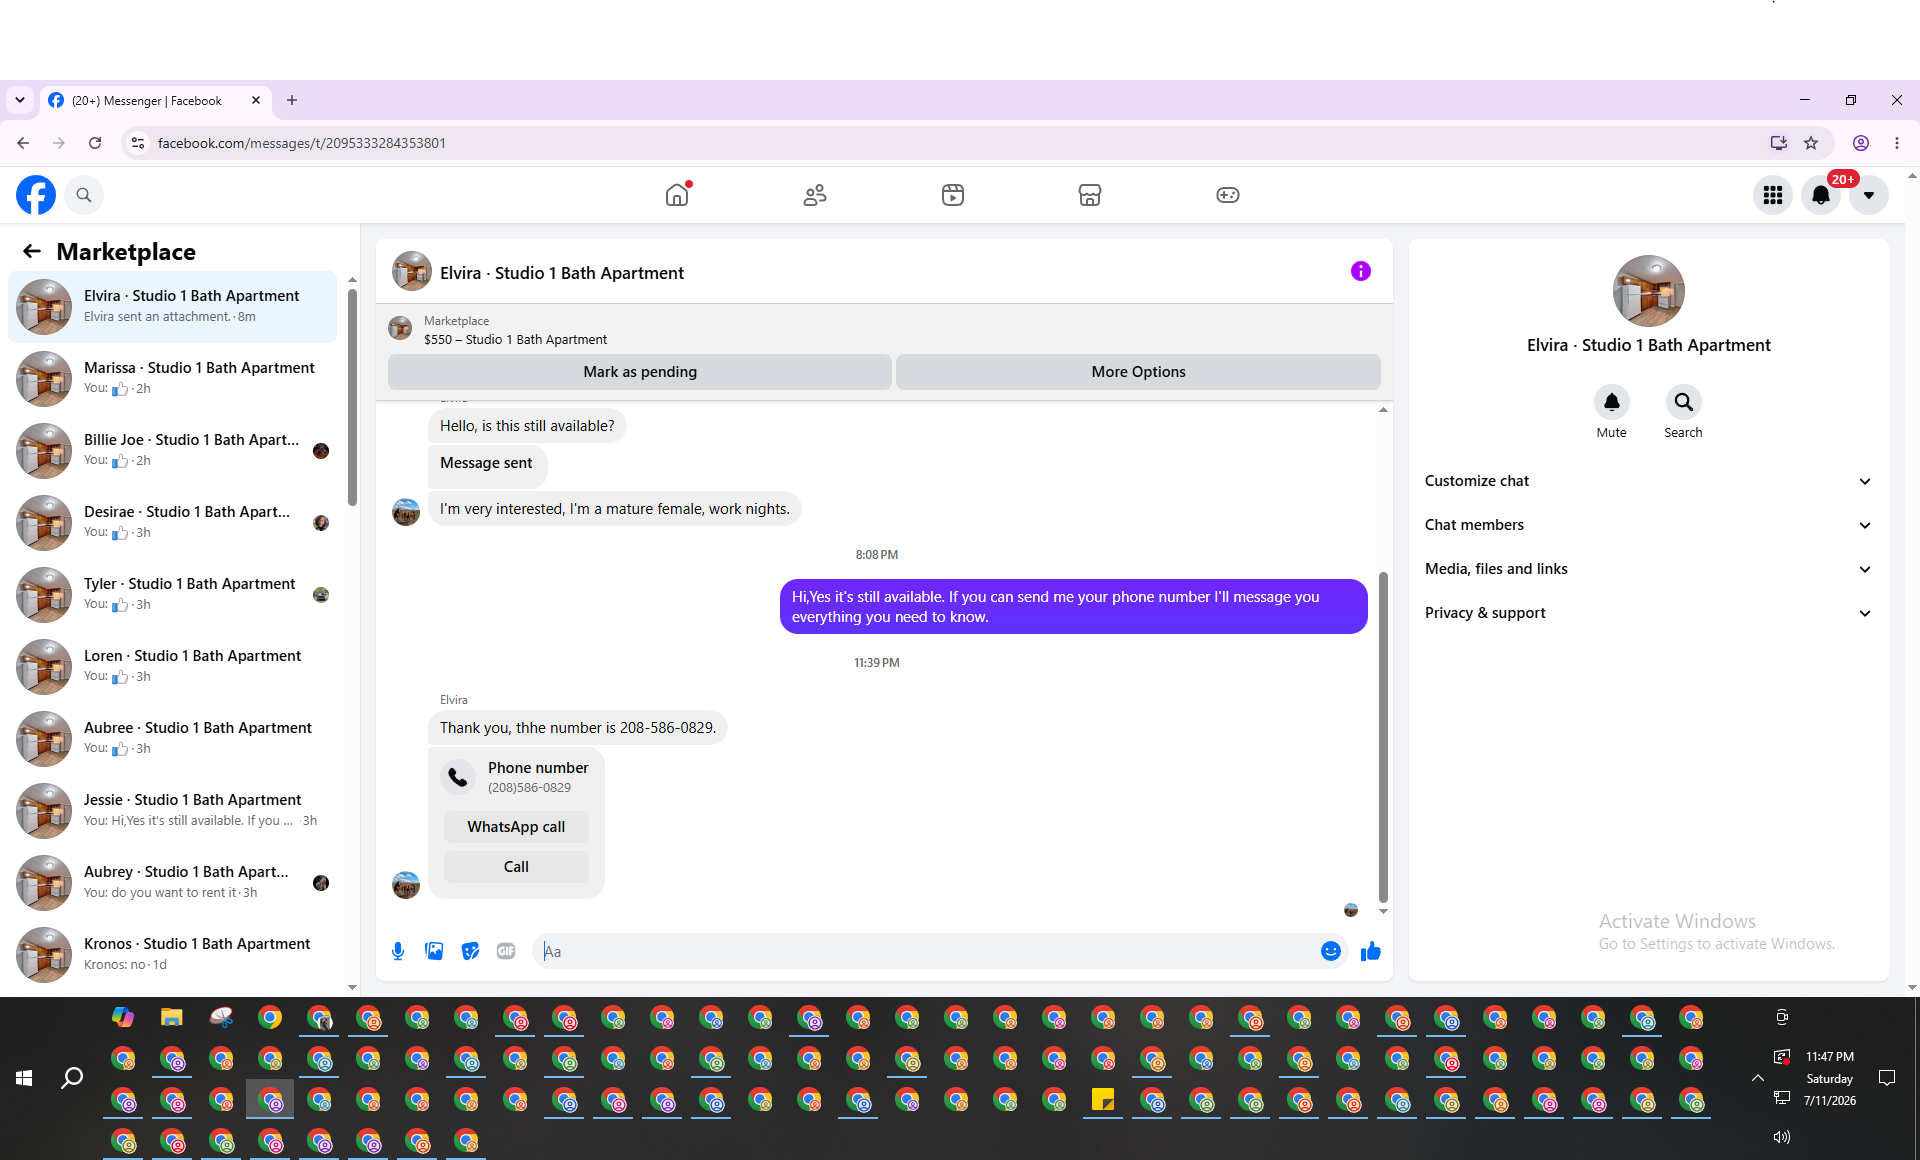Bookmark this page with the star

coord(1811,143)
